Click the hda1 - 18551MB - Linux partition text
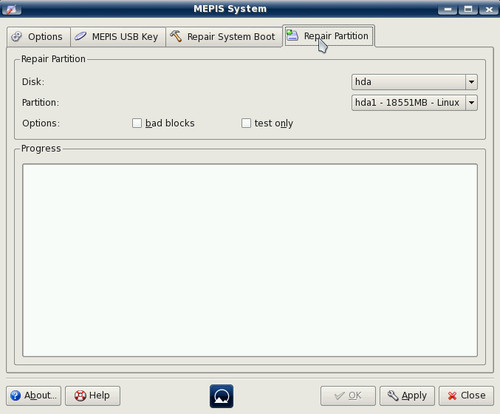Screen dimensions: 500x414 (x=407, y=103)
